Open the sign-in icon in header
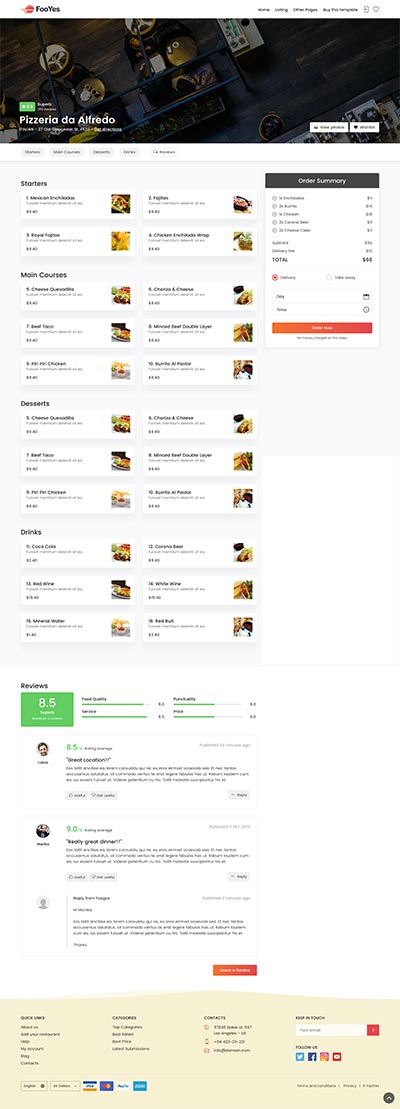 pos(365,9)
